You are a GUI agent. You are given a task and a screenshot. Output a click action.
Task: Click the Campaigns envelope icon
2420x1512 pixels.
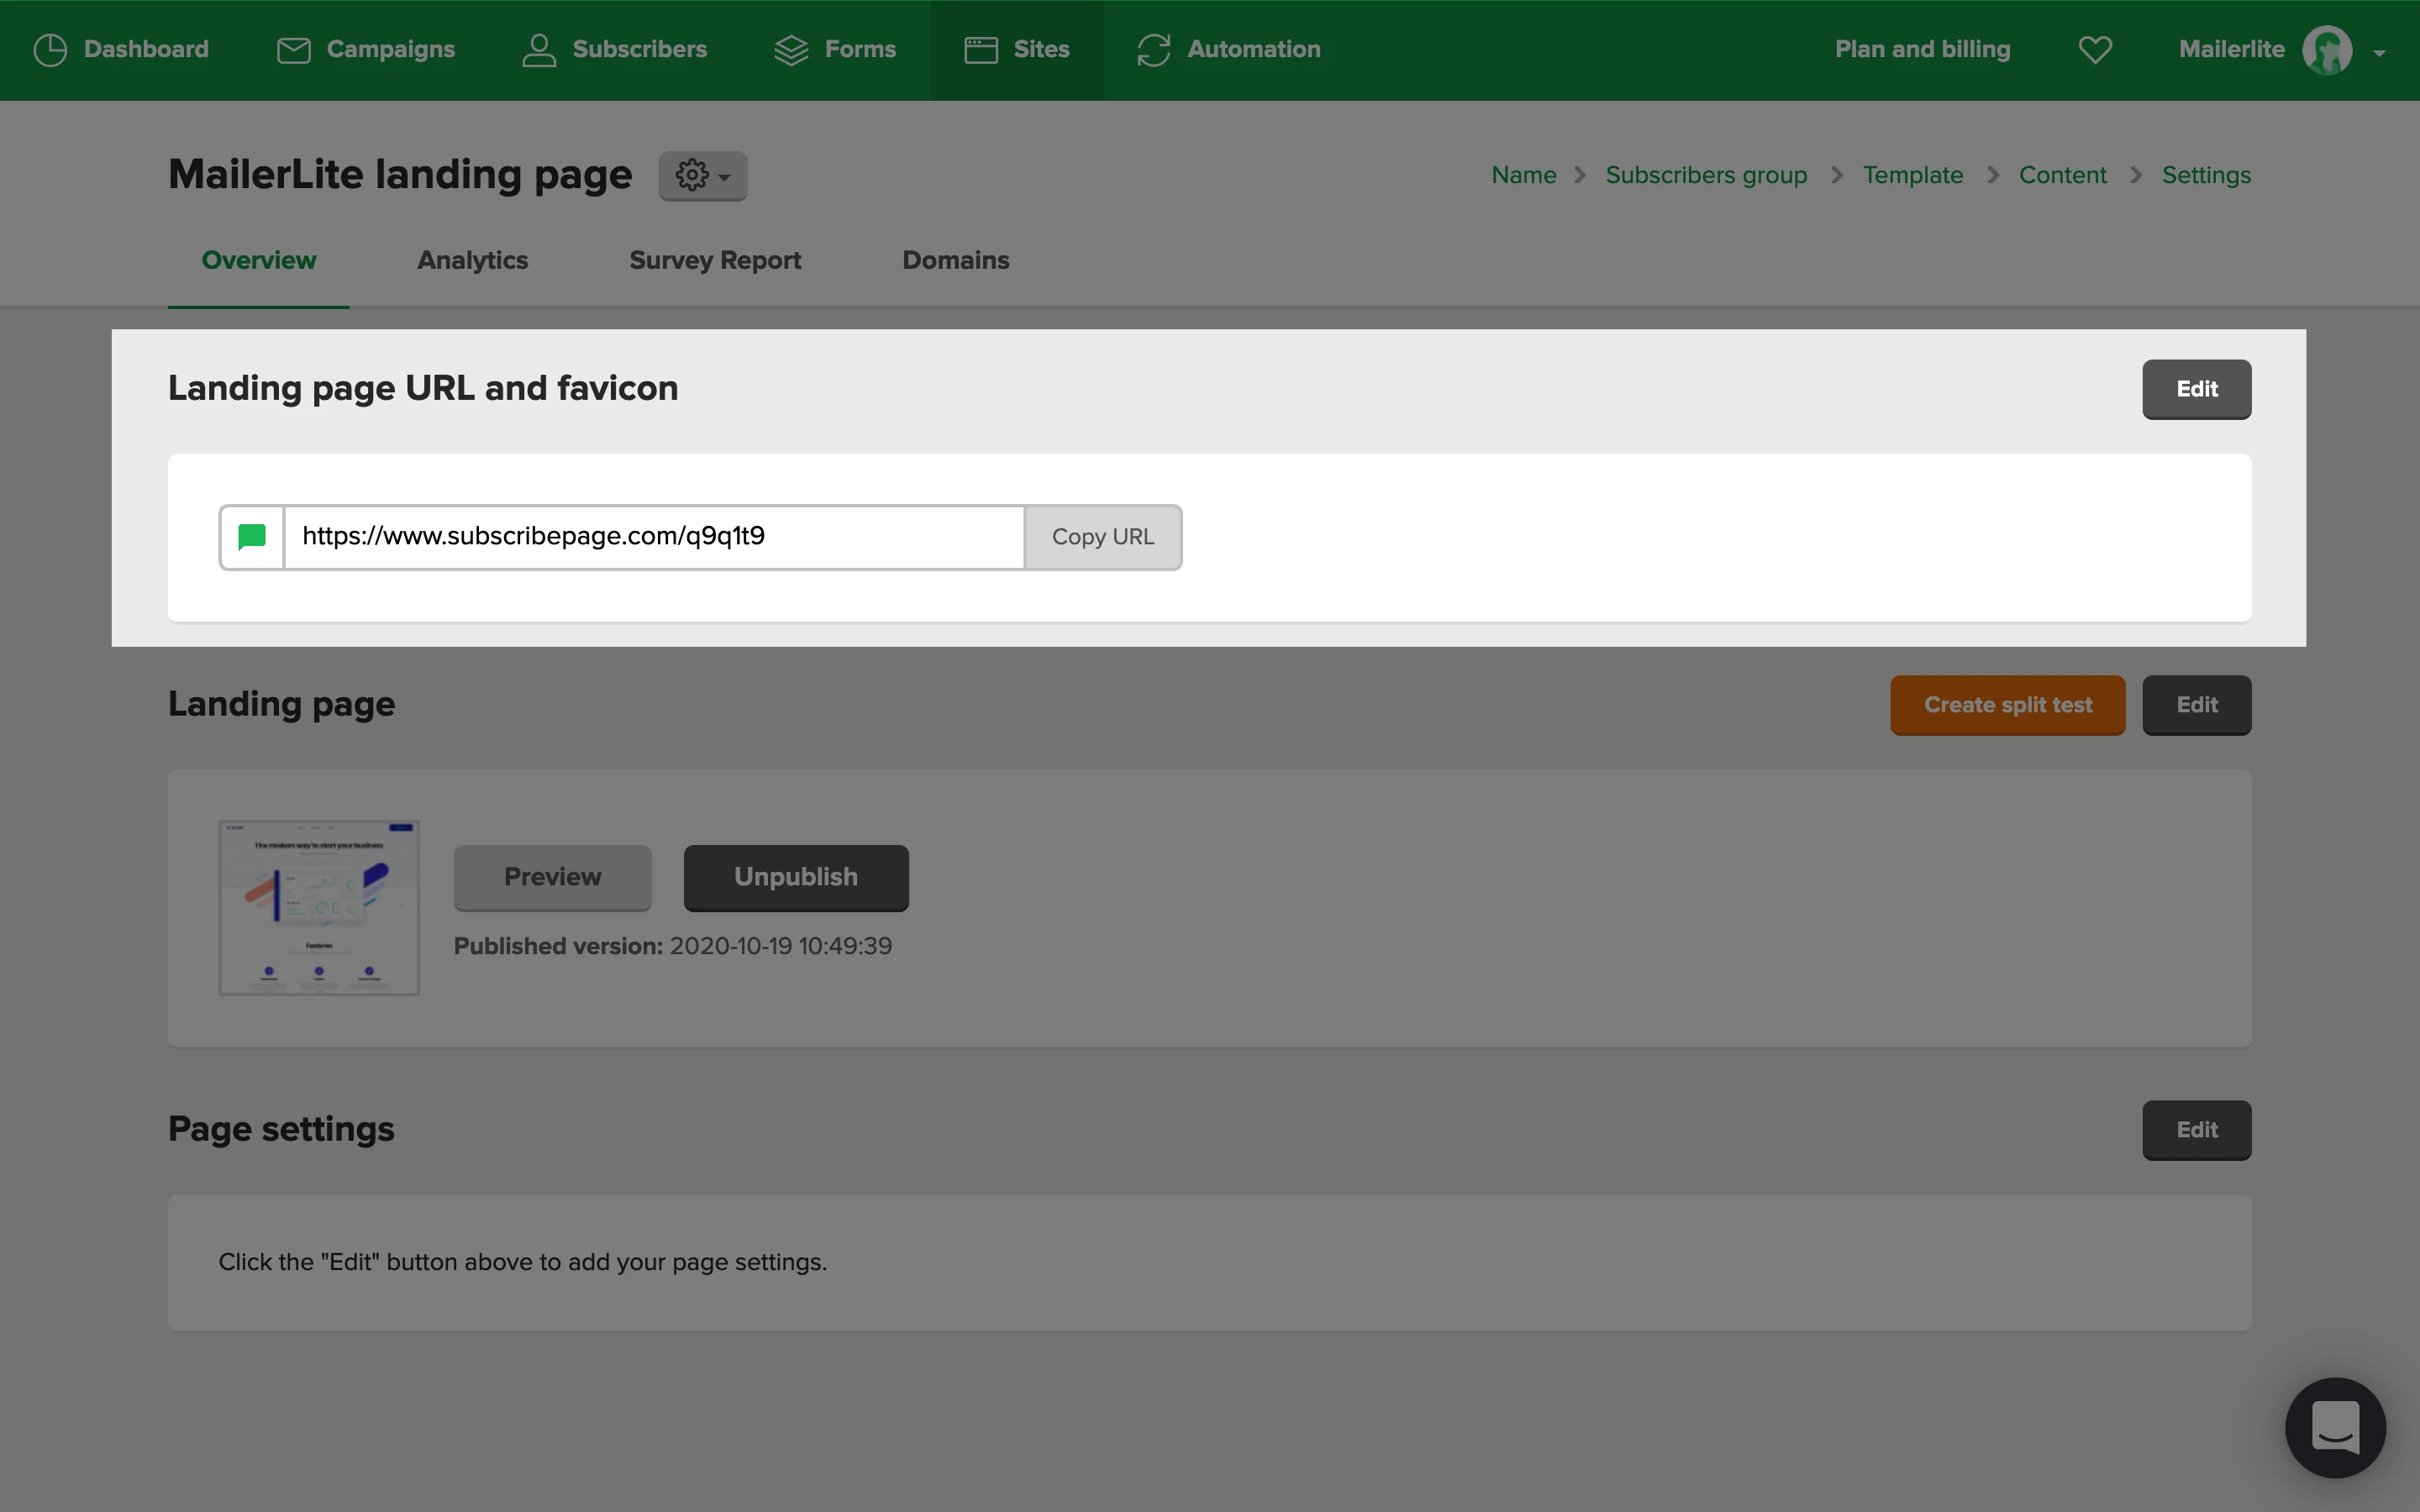(293, 50)
